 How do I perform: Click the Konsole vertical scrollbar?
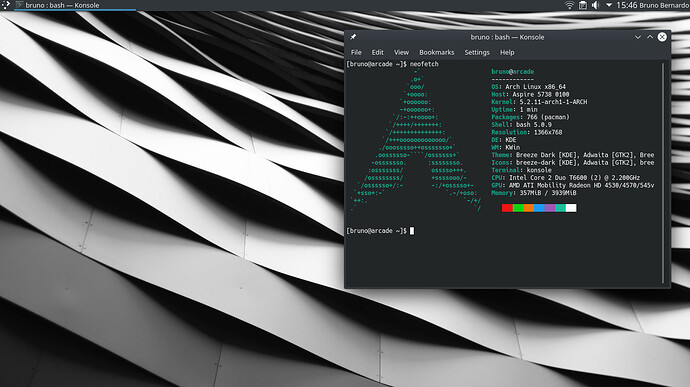tap(663, 173)
